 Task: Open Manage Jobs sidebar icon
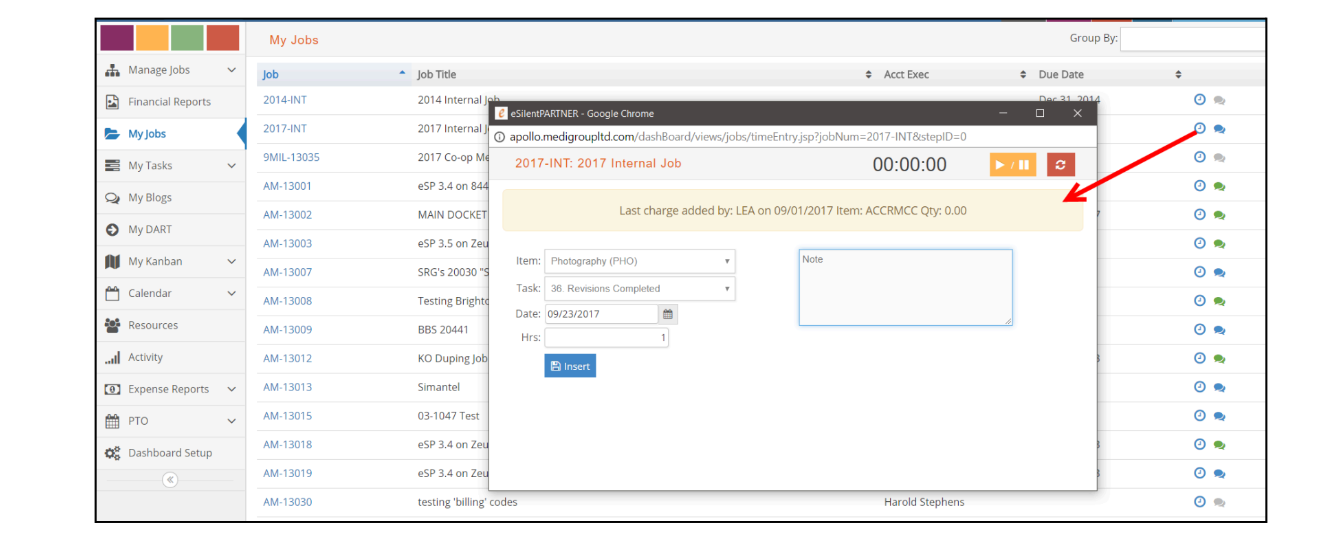click(113, 70)
